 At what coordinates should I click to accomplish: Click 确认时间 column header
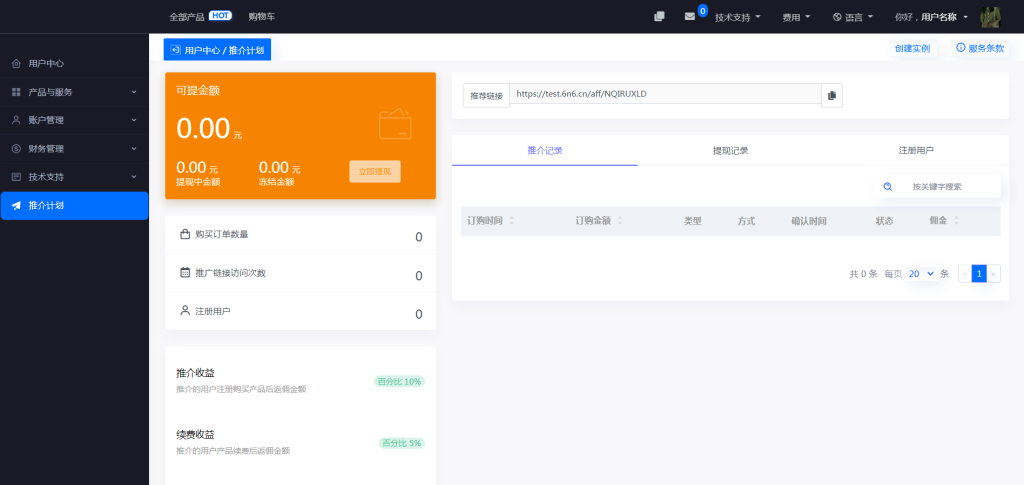point(809,221)
